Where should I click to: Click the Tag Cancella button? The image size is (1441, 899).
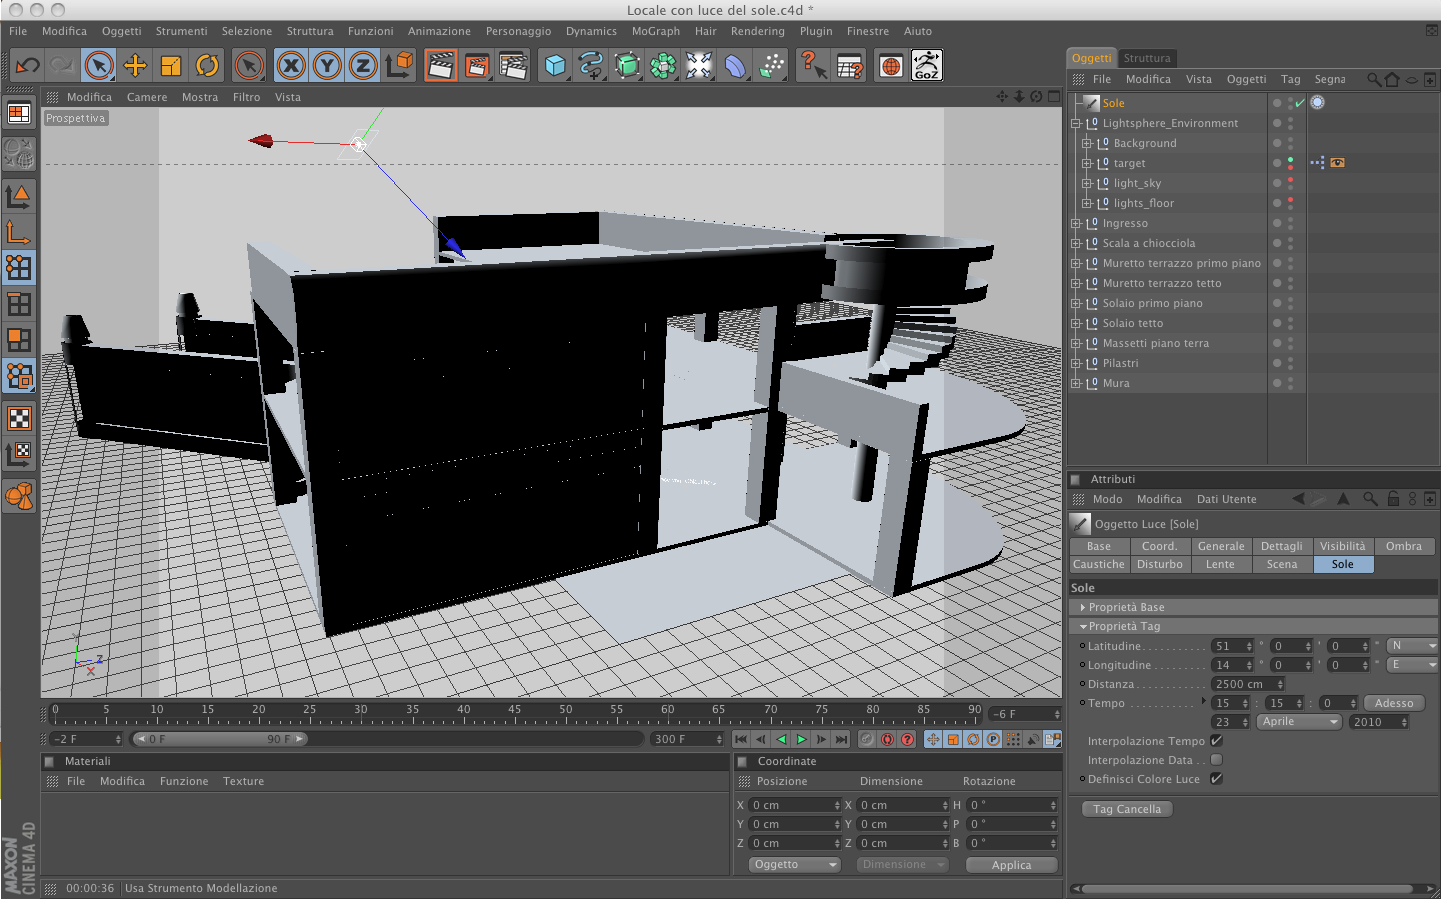(1127, 809)
